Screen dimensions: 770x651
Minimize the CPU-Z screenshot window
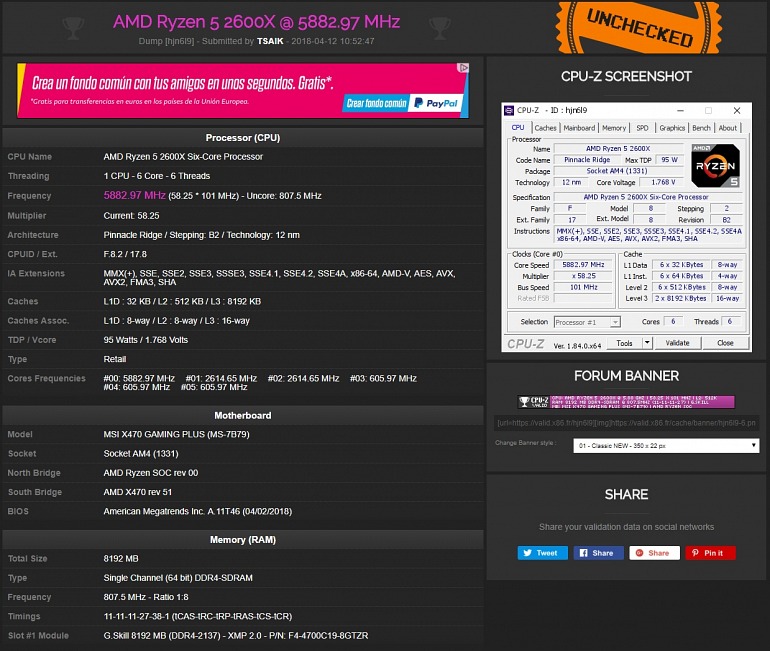pyautogui.click(x=680, y=110)
